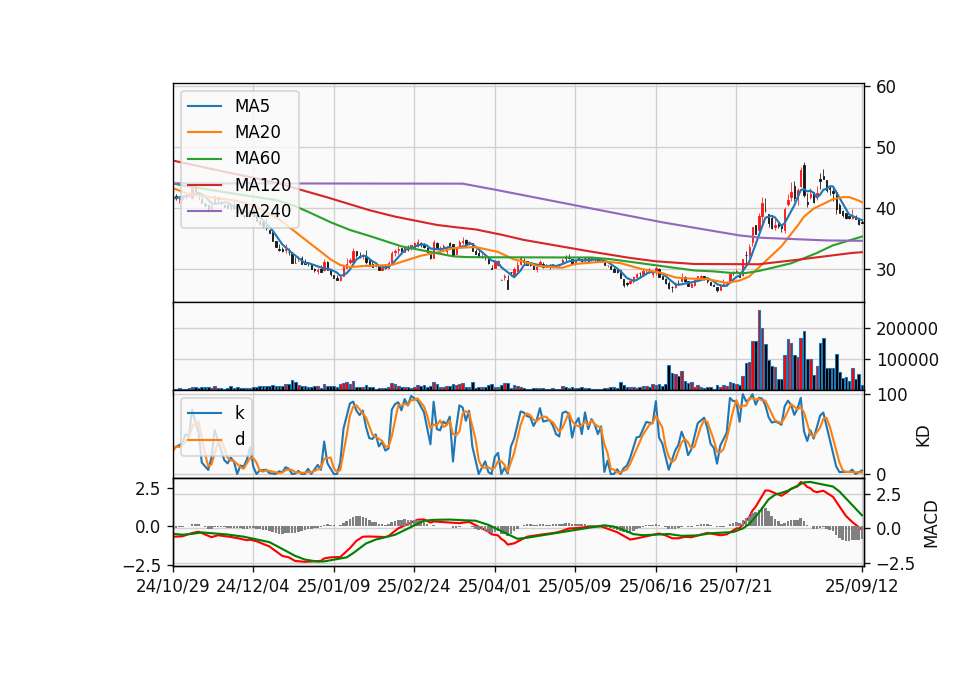Click the 25/07/21 date label

[735, 586]
